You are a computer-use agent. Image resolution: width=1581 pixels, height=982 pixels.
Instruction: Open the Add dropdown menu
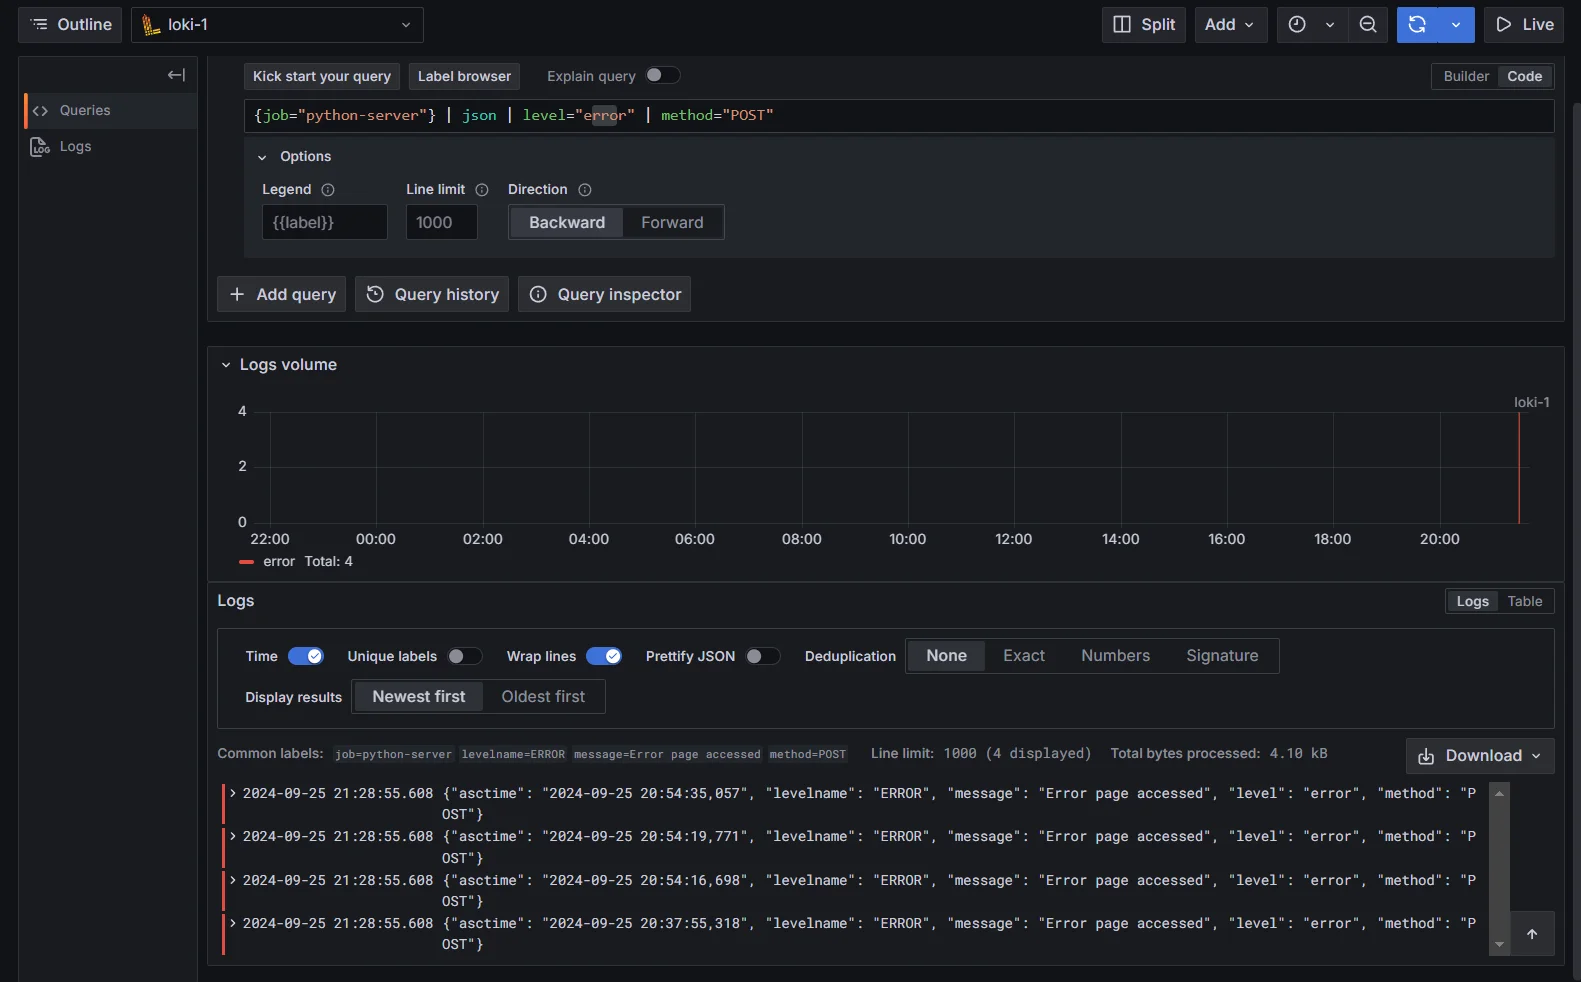[1231, 25]
